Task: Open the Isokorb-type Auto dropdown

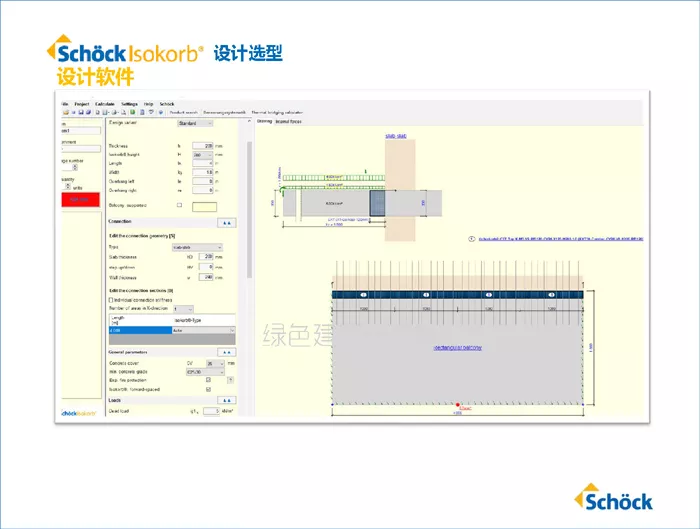Action: coord(204,330)
